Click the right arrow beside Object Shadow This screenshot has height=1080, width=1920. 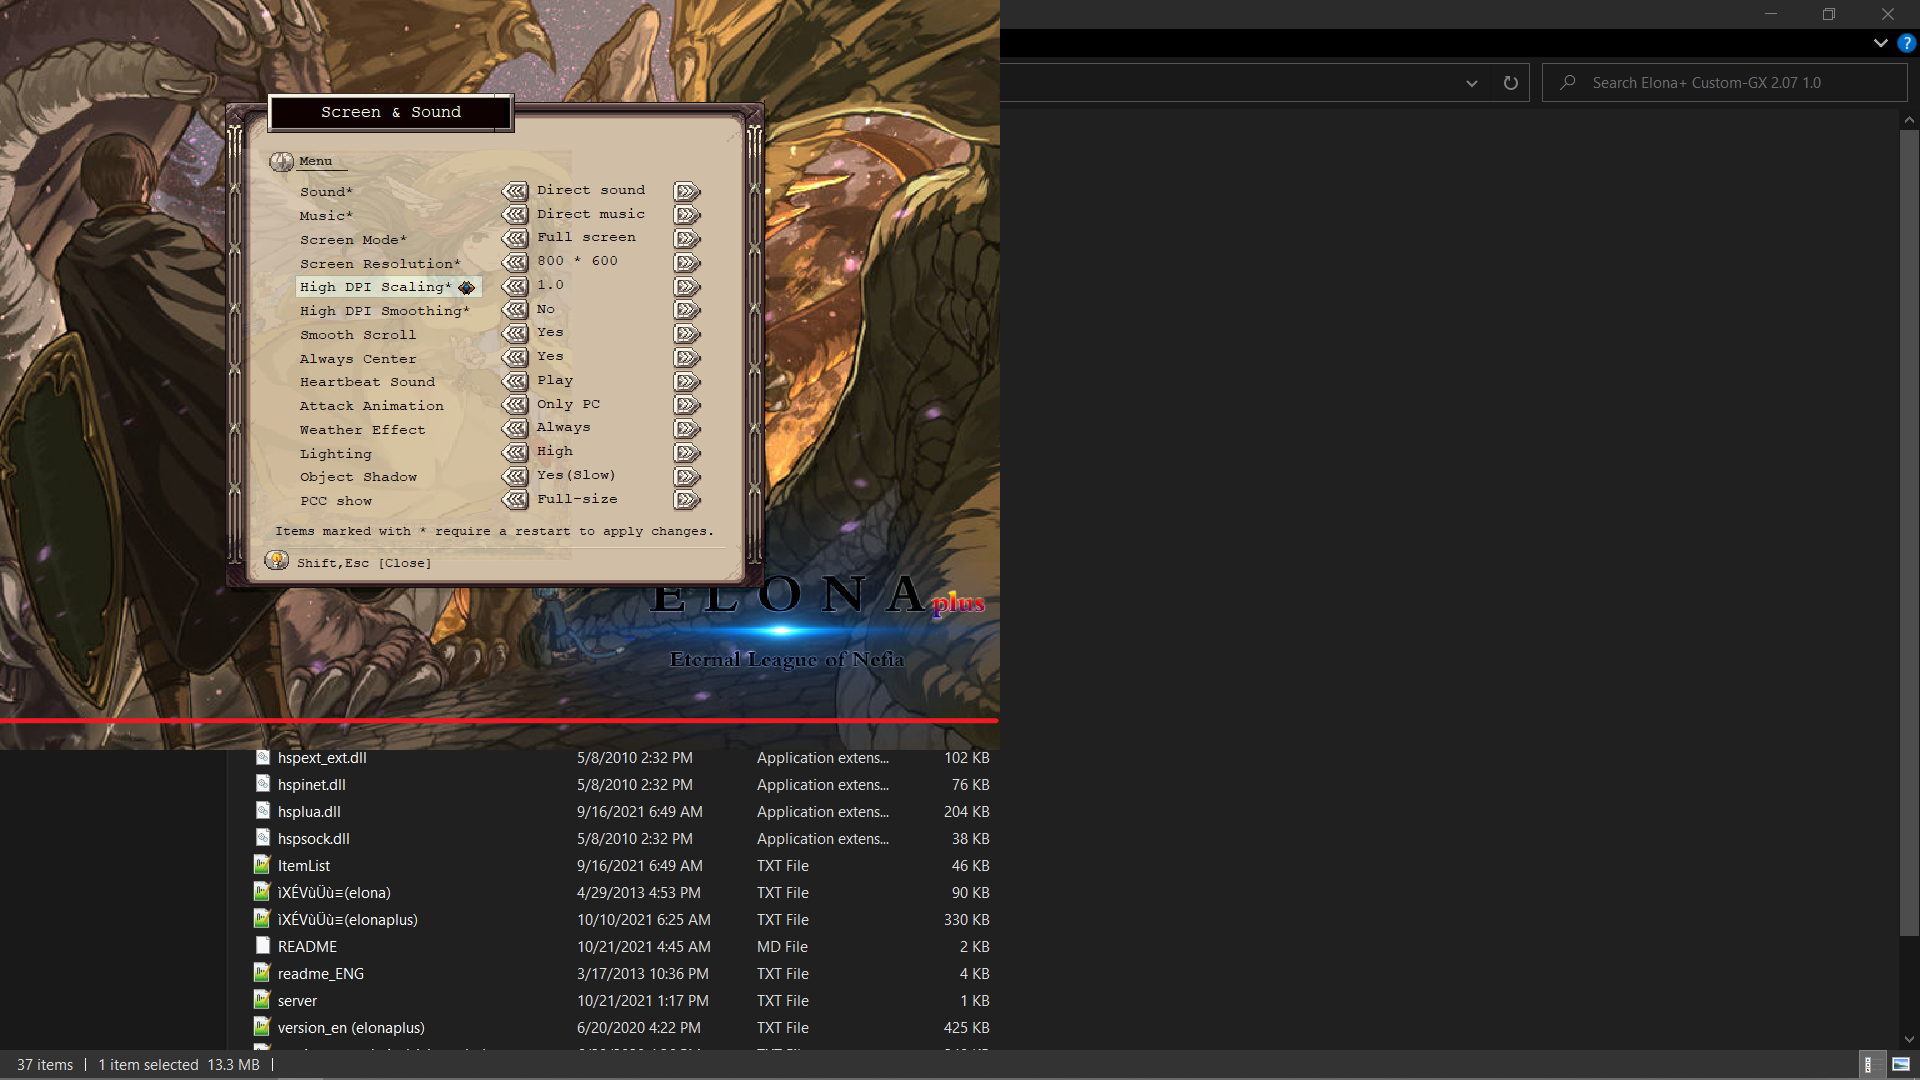(x=687, y=476)
